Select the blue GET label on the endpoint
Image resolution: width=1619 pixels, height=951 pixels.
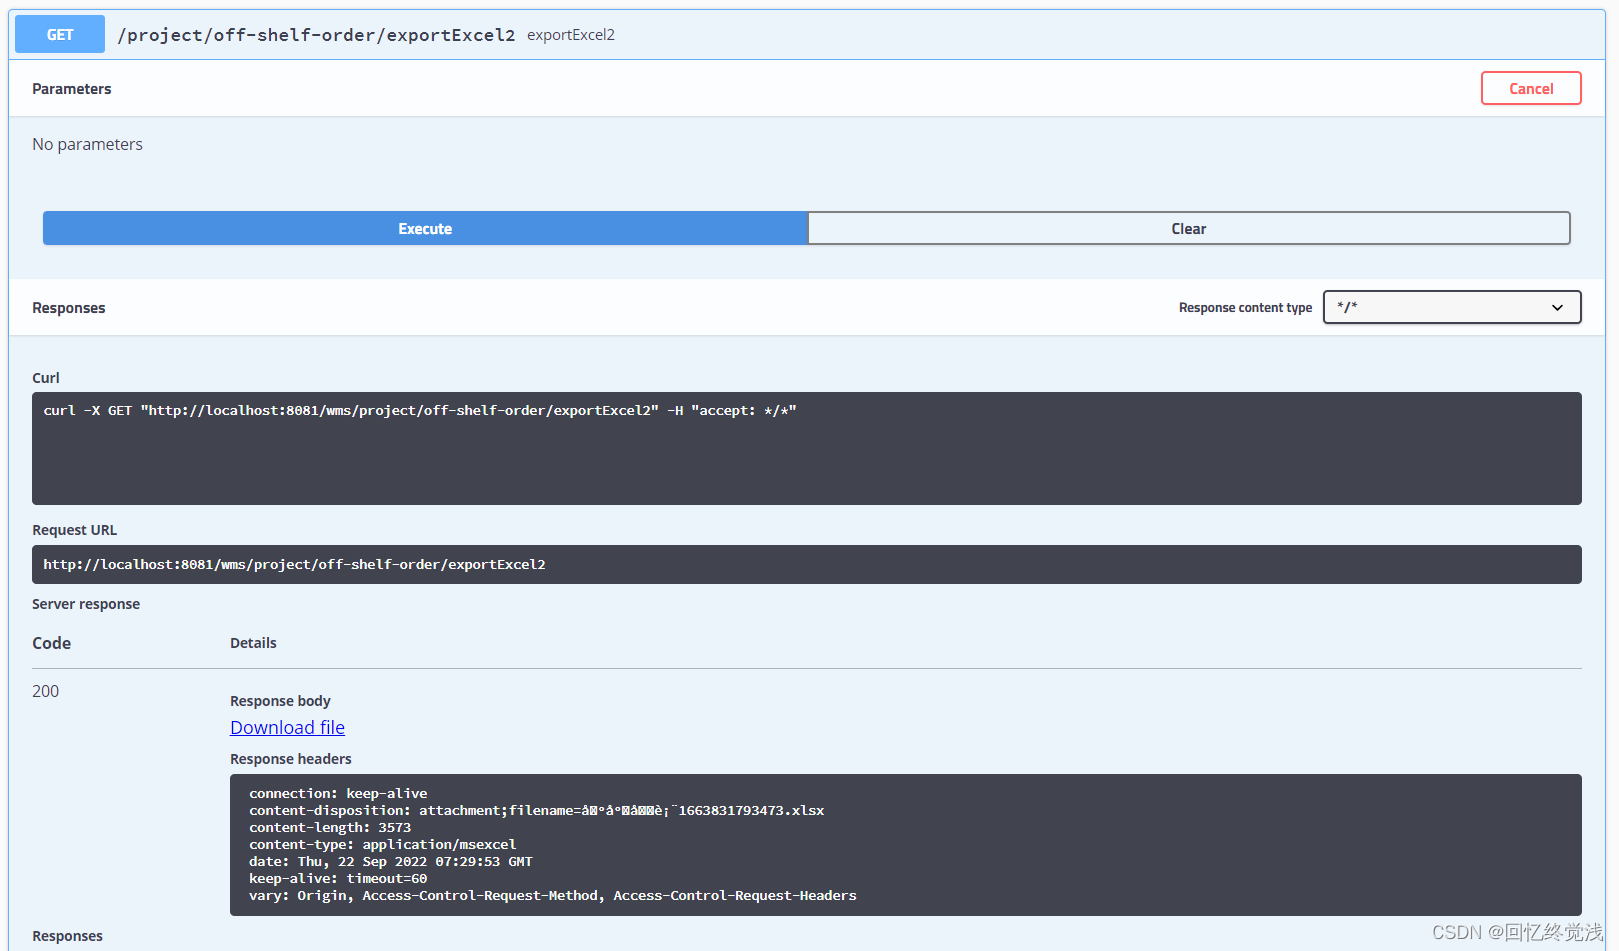pos(59,33)
